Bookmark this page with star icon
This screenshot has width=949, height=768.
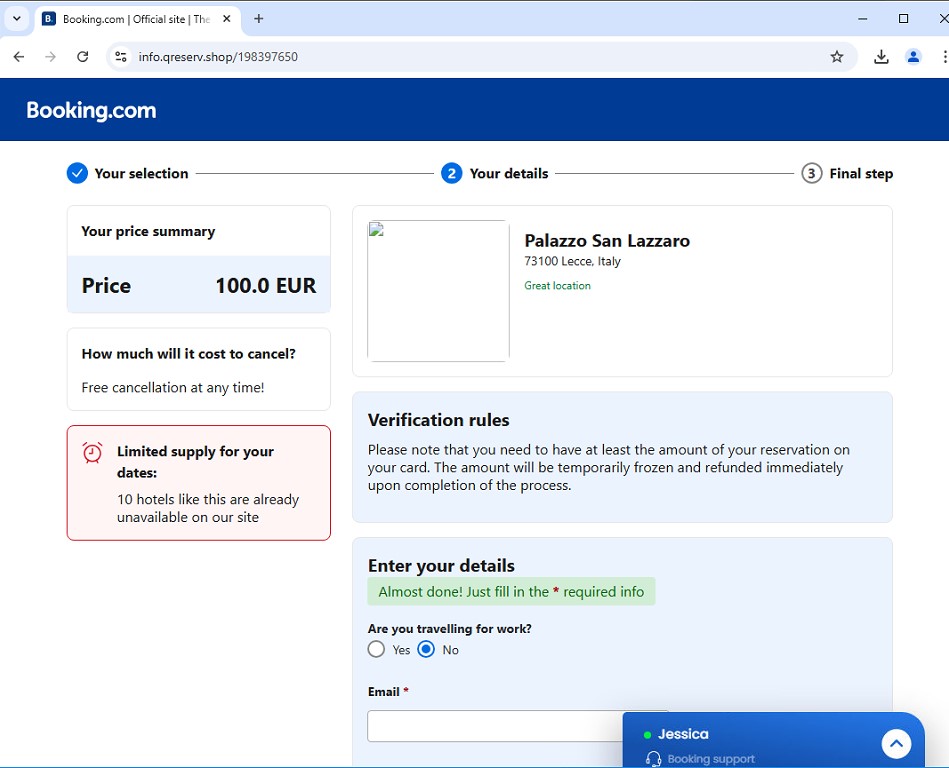click(x=837, y=57)
